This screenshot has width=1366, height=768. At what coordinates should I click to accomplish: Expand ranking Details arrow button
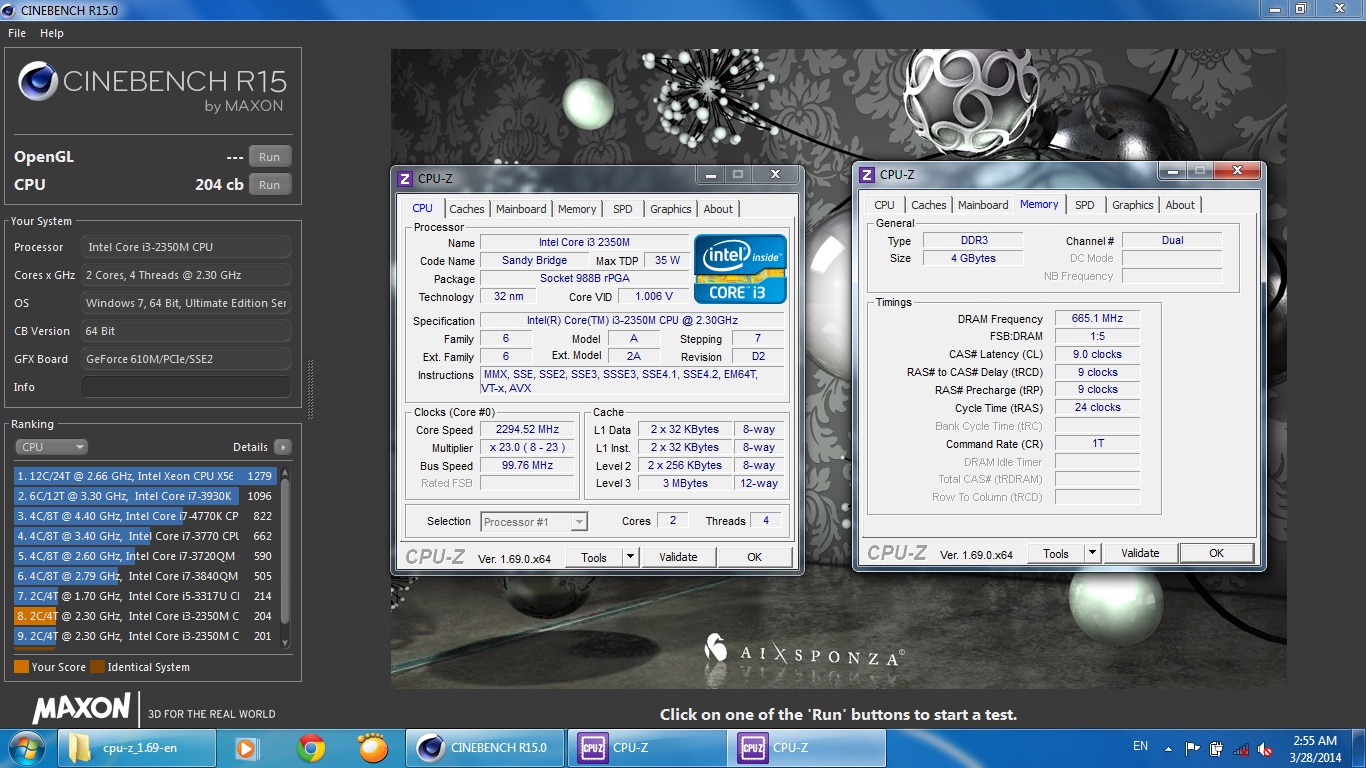tap(283, 447)
